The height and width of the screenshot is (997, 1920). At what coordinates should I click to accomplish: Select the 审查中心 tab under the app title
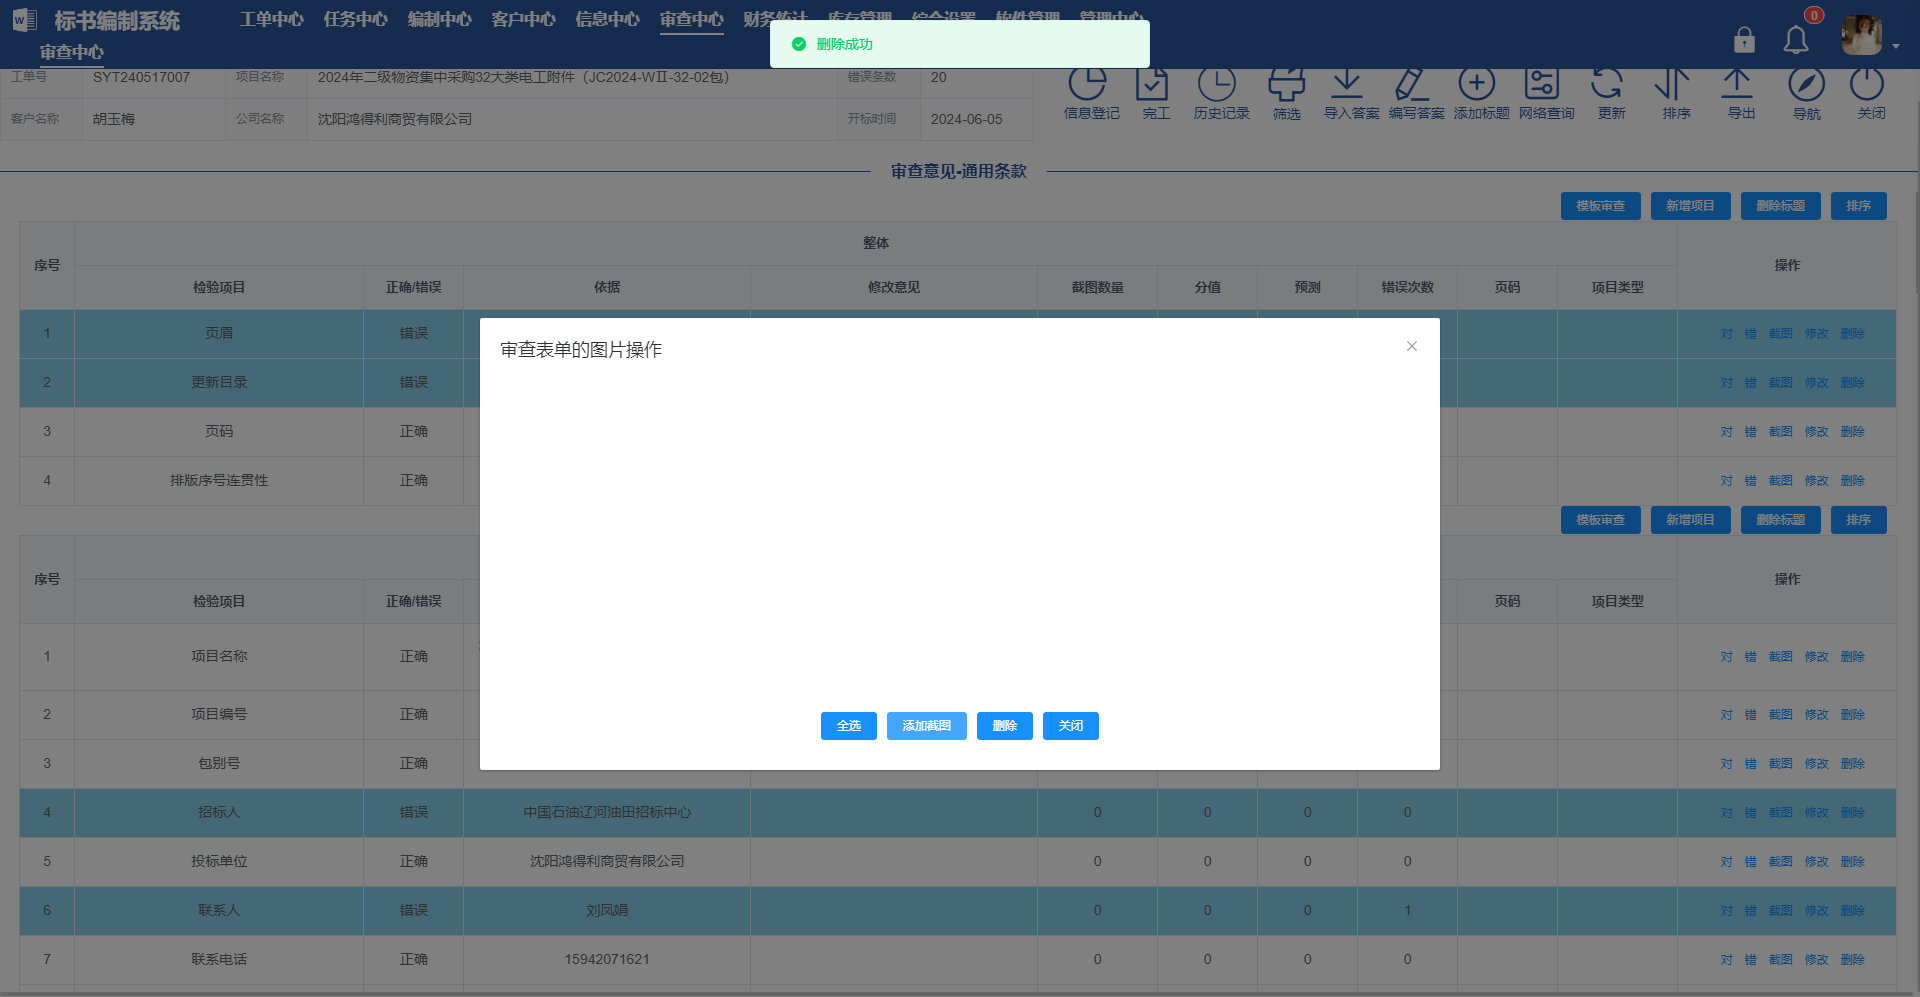click(72, 52)
